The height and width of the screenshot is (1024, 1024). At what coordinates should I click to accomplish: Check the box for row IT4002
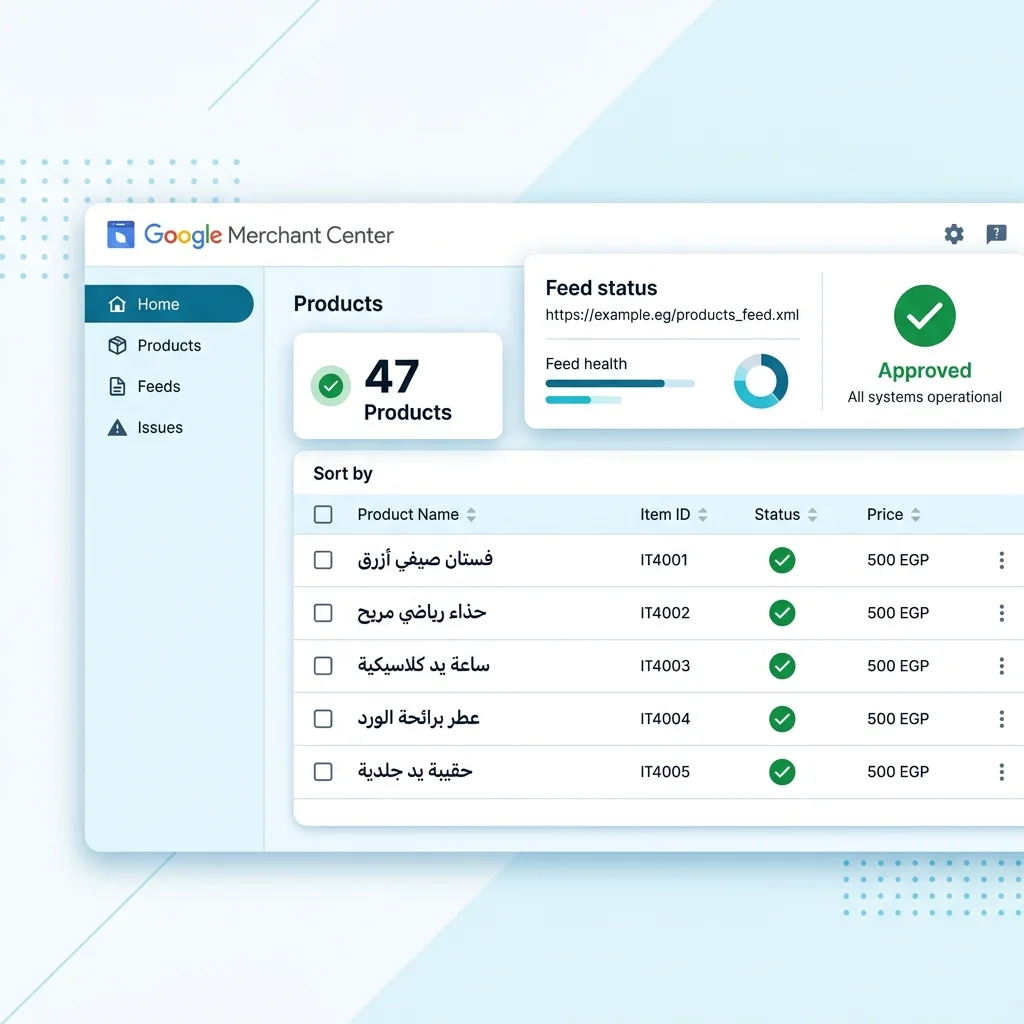coord(323,613)
